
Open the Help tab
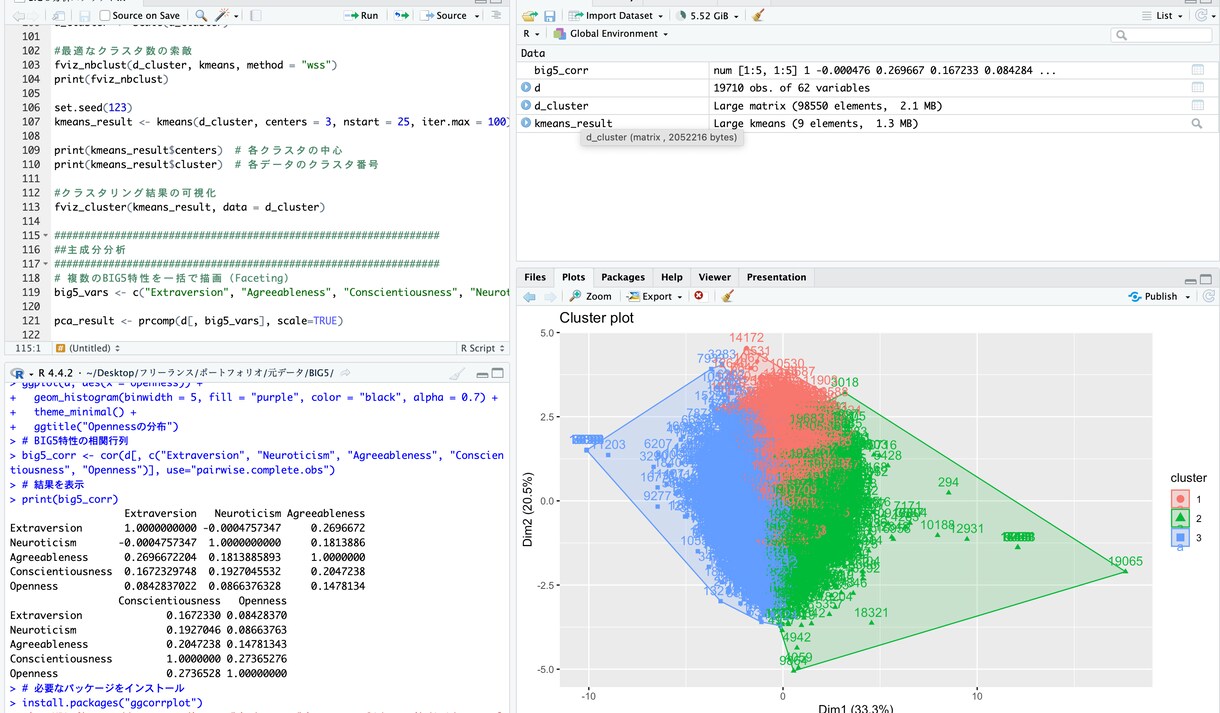(x=672, y=277)
